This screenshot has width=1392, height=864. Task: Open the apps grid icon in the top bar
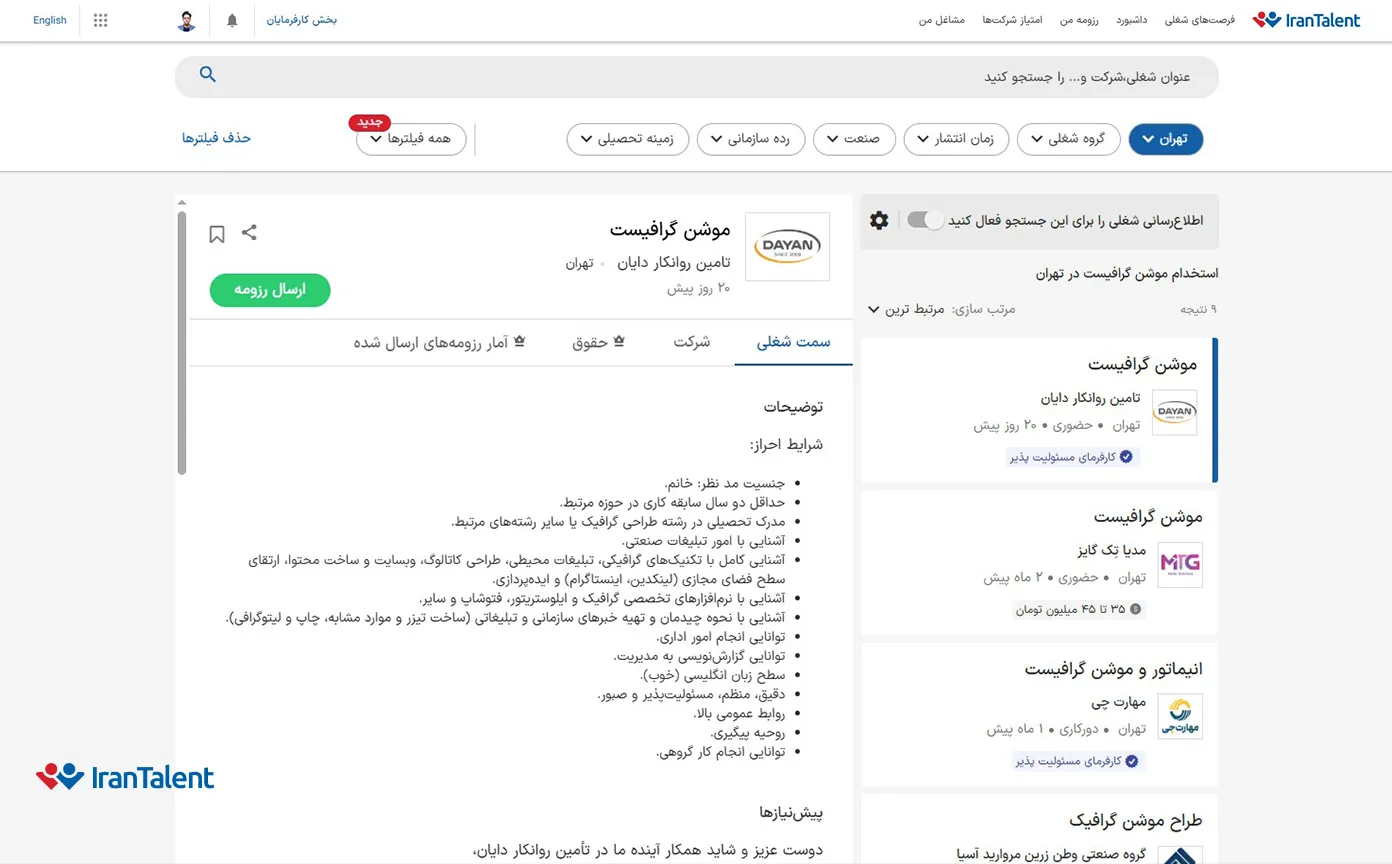click(100, 20)
